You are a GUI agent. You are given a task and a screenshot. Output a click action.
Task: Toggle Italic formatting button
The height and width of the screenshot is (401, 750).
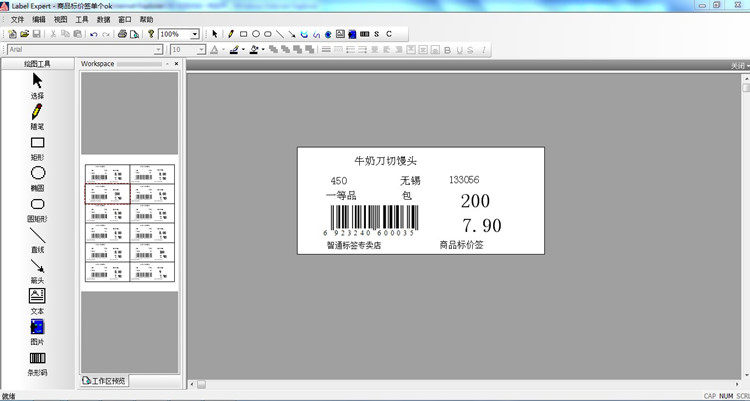click(x=483, y=50)
